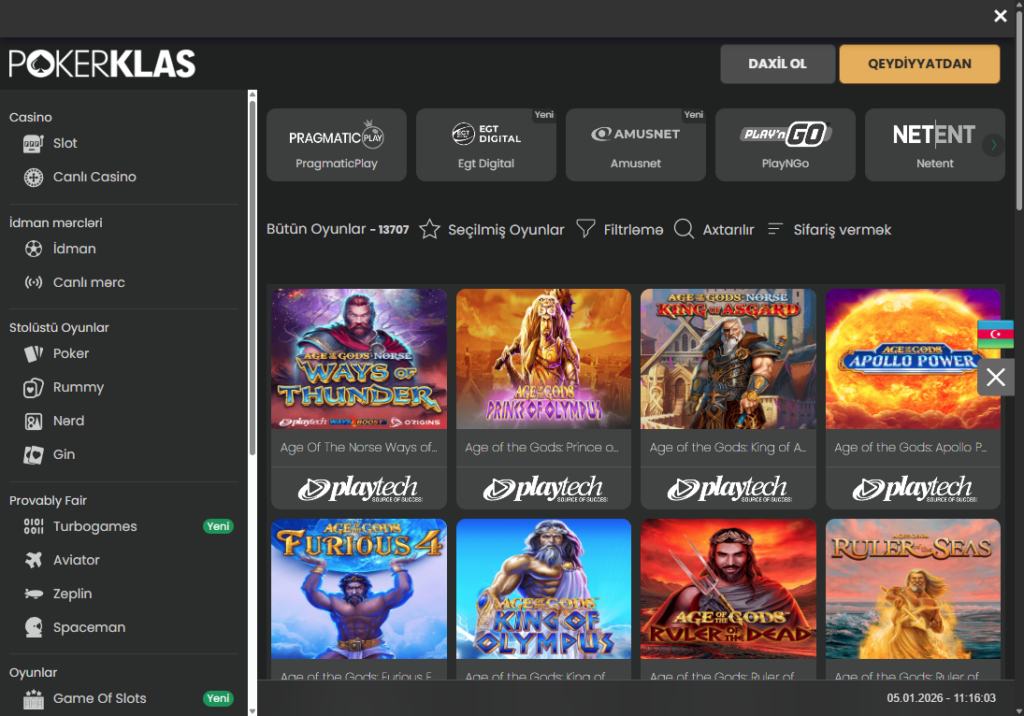This screenshot has height=716, width=1024.
Task: Select the İdman soccer ball icon
Action: (x=34, y=249)
